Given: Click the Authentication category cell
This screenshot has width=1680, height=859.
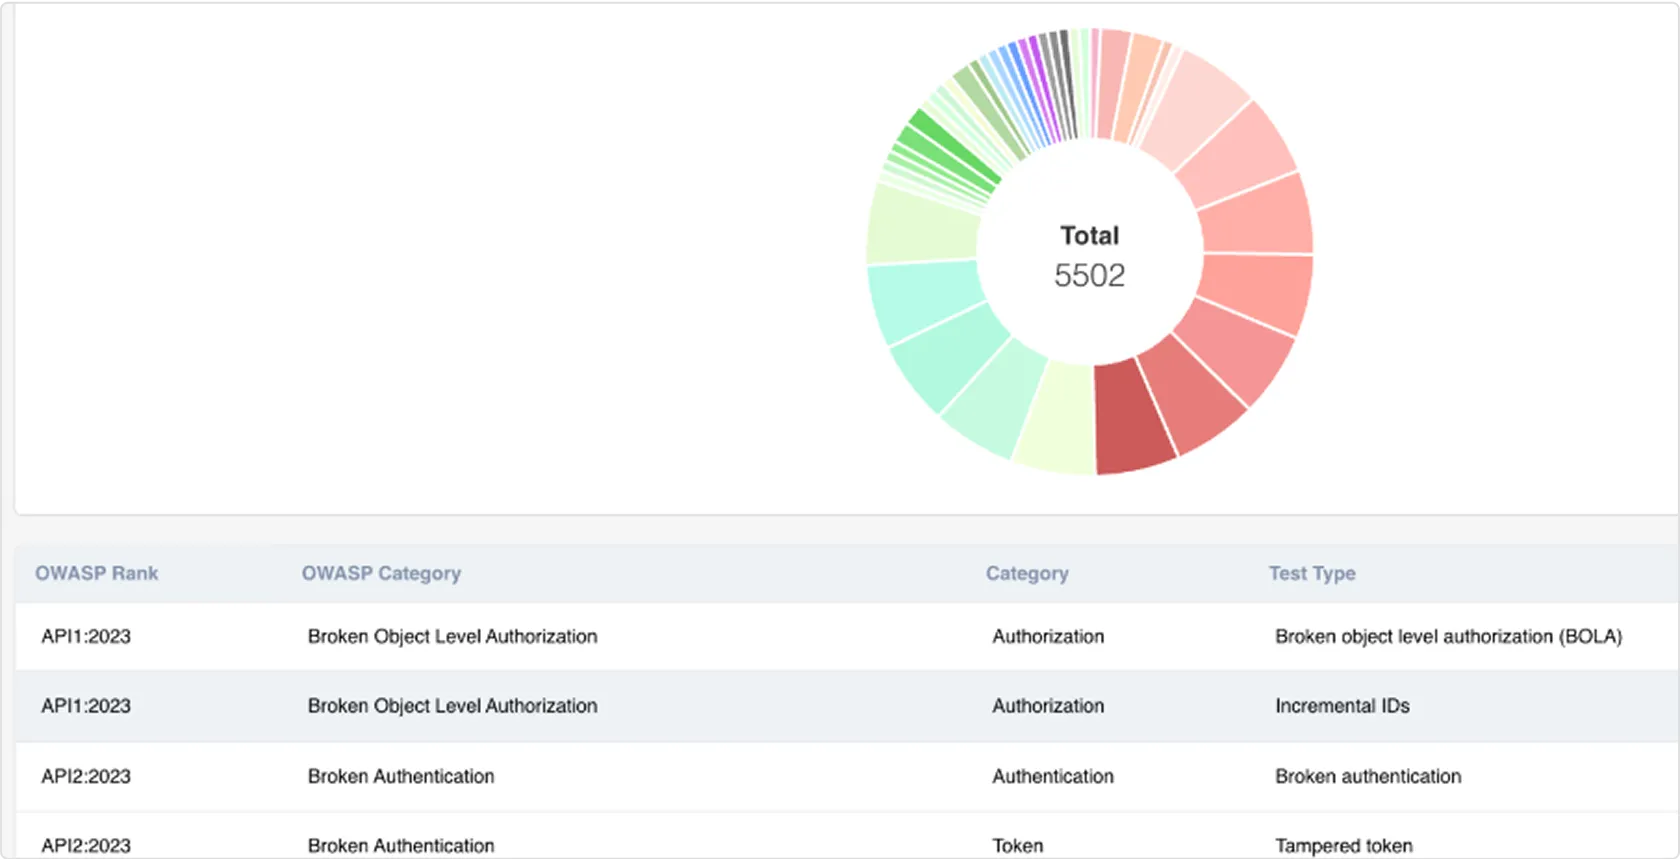Looking at the screenshot, I should [1053, 776].
